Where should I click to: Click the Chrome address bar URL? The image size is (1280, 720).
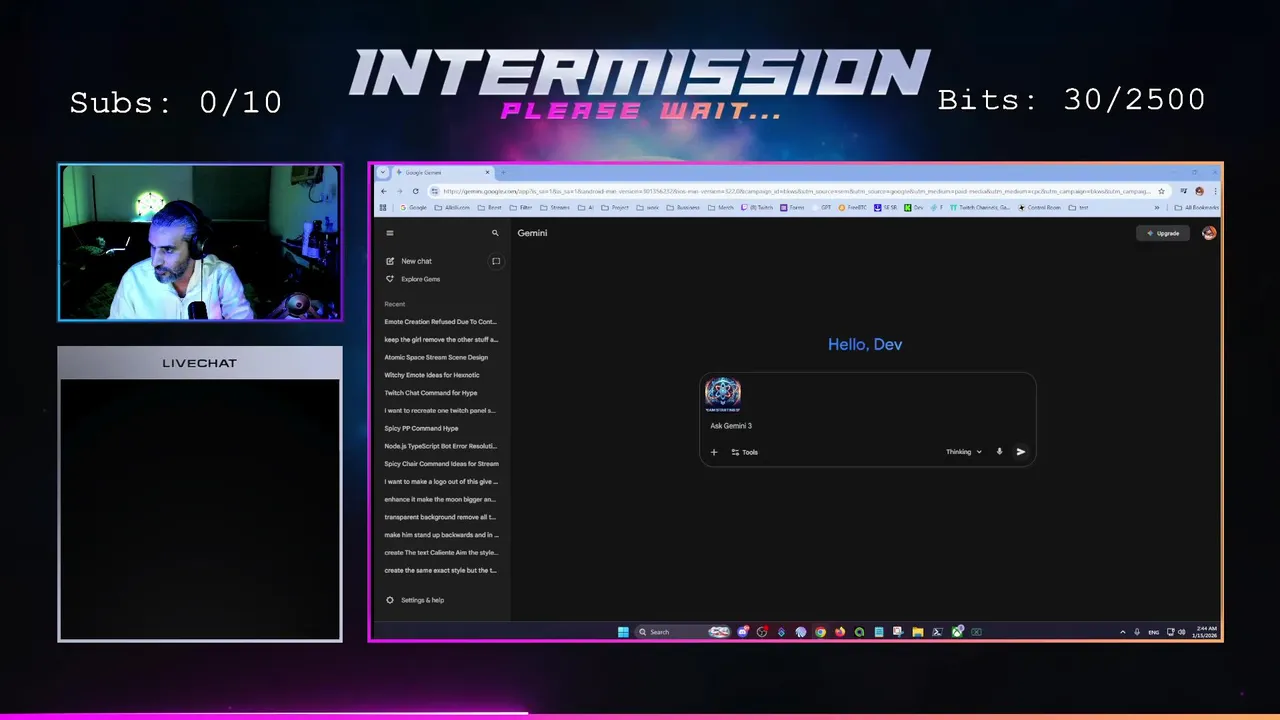[795, 191]
